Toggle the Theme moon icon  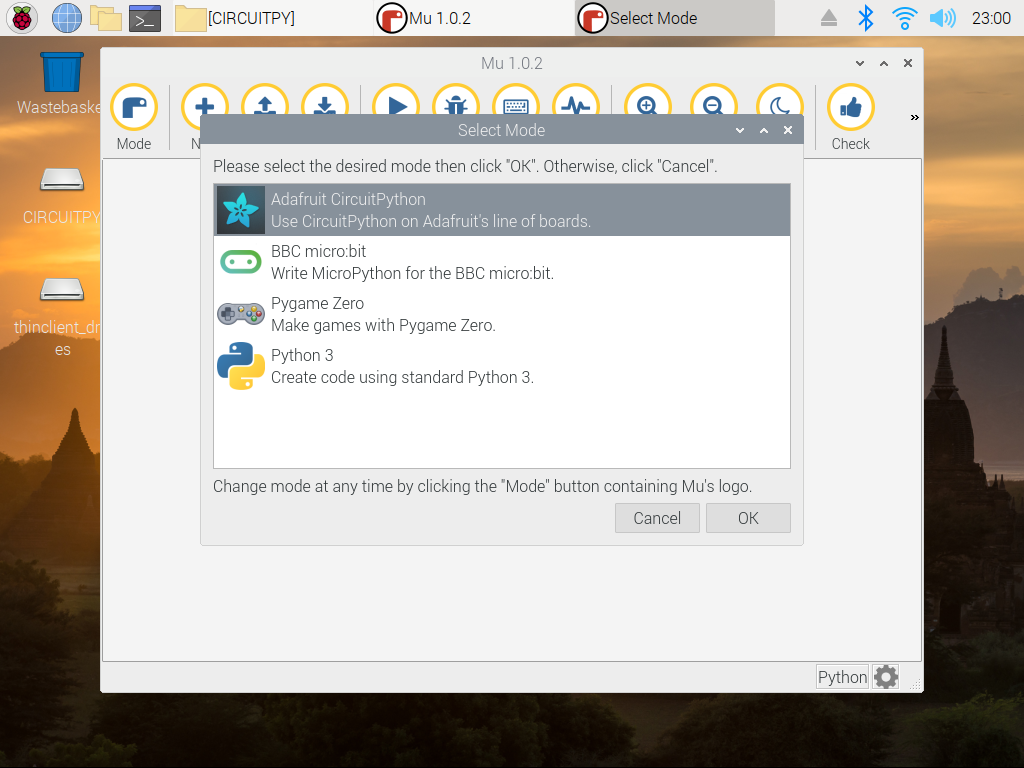(780, 101)
